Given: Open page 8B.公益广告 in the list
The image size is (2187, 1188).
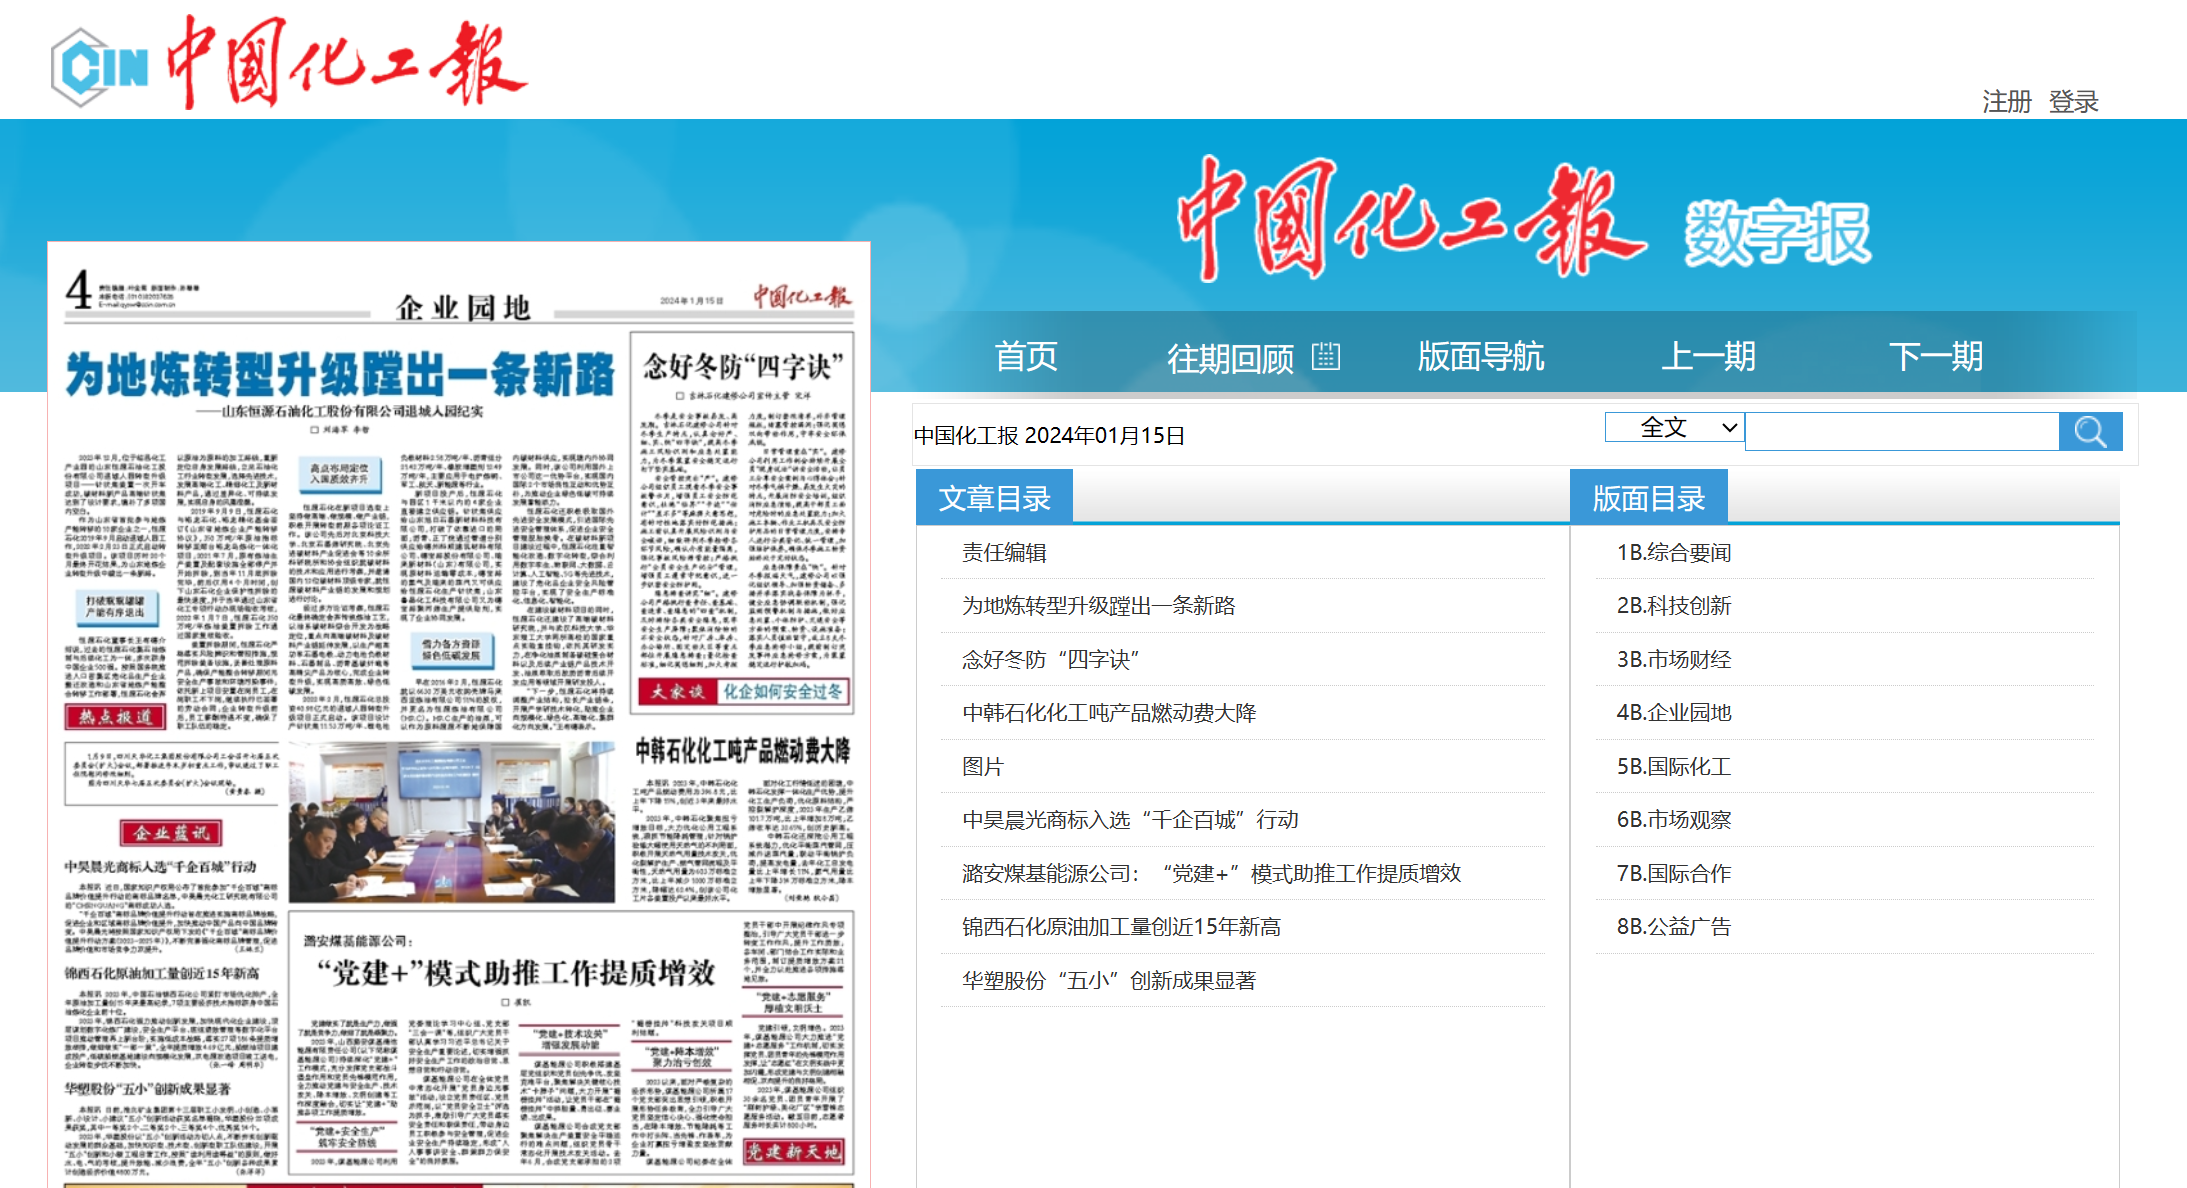Looking at the screenshot, I should (x=1673, y=927).
